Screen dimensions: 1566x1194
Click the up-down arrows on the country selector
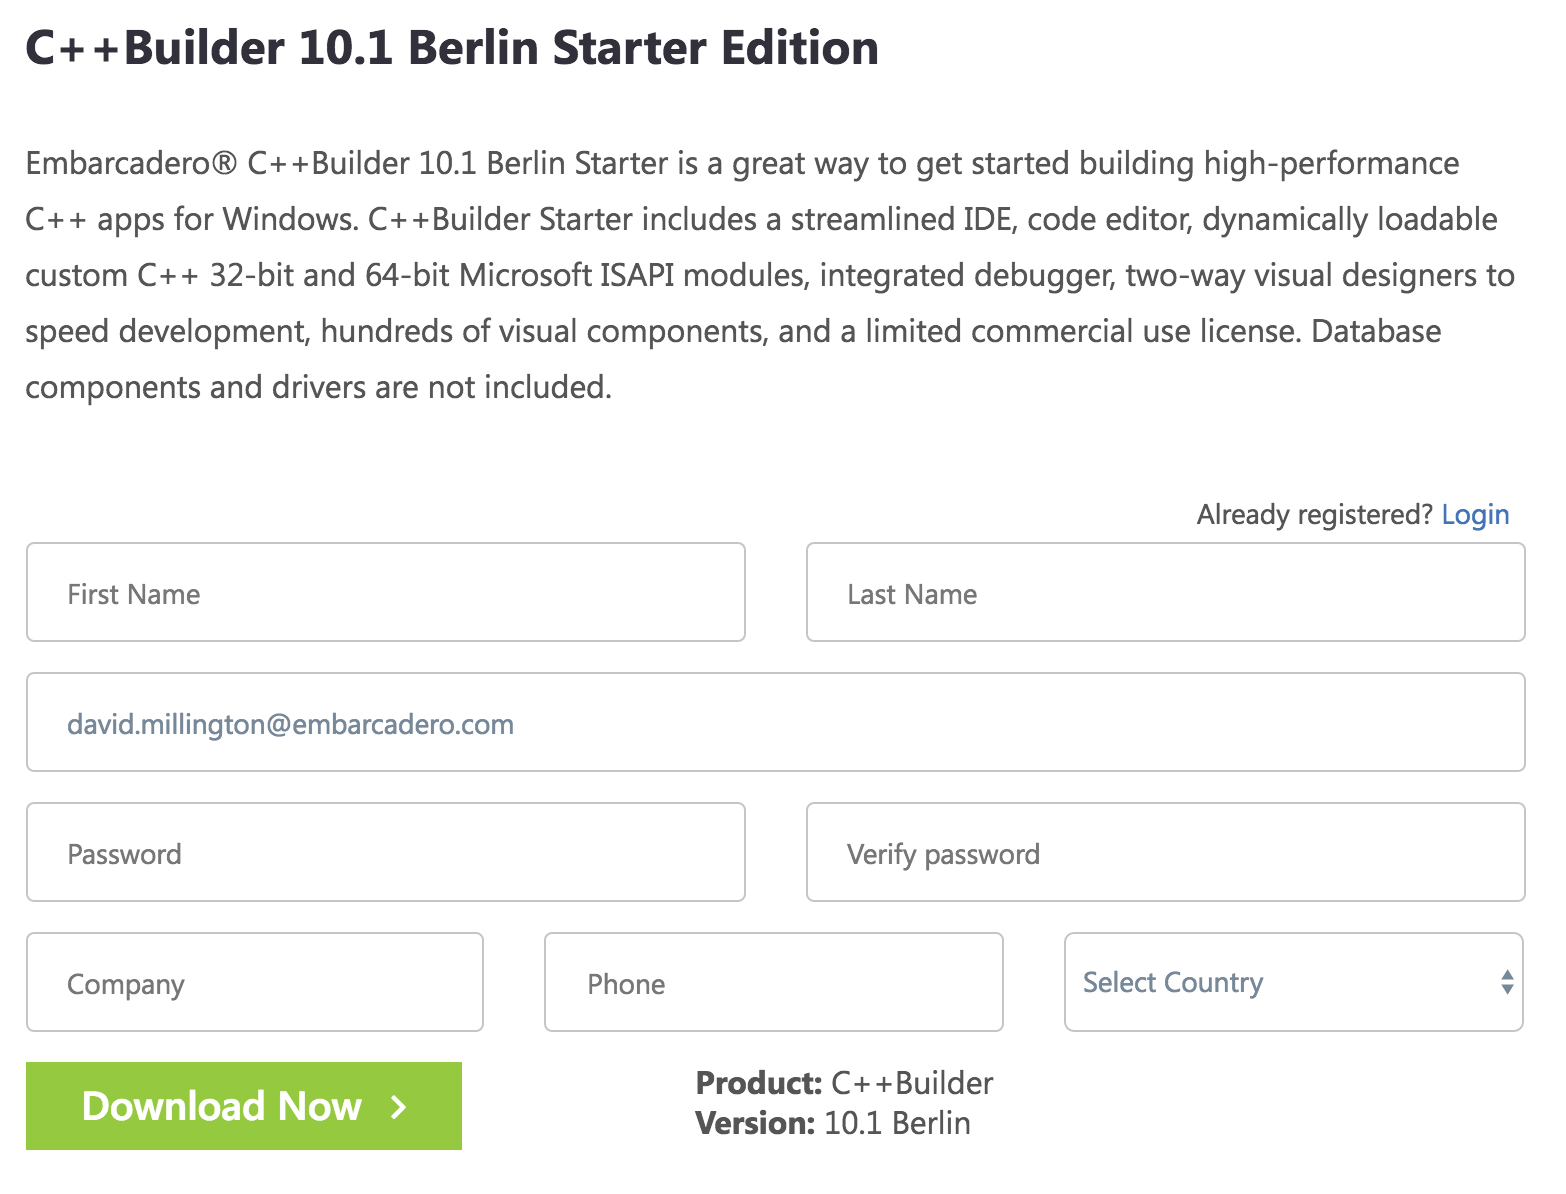pos(1507,982)
